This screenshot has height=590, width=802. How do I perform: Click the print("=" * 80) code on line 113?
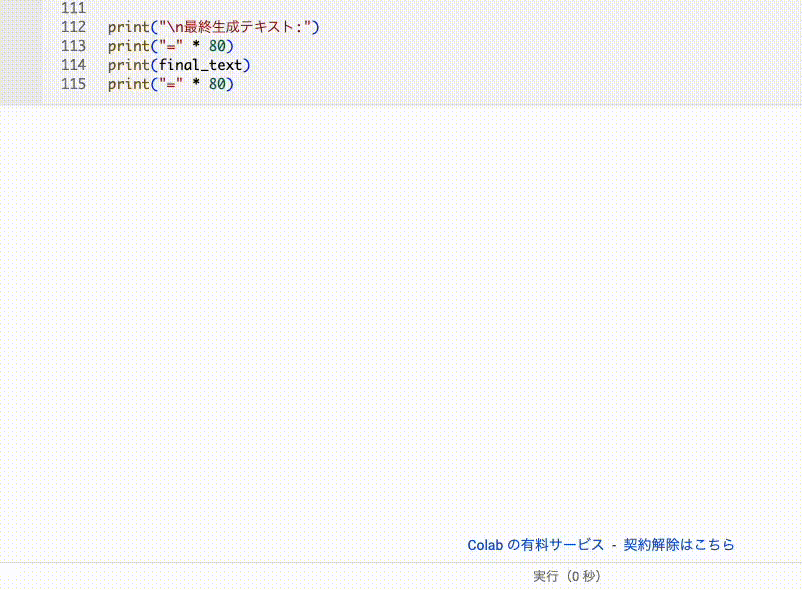click(x=170, y=46)
